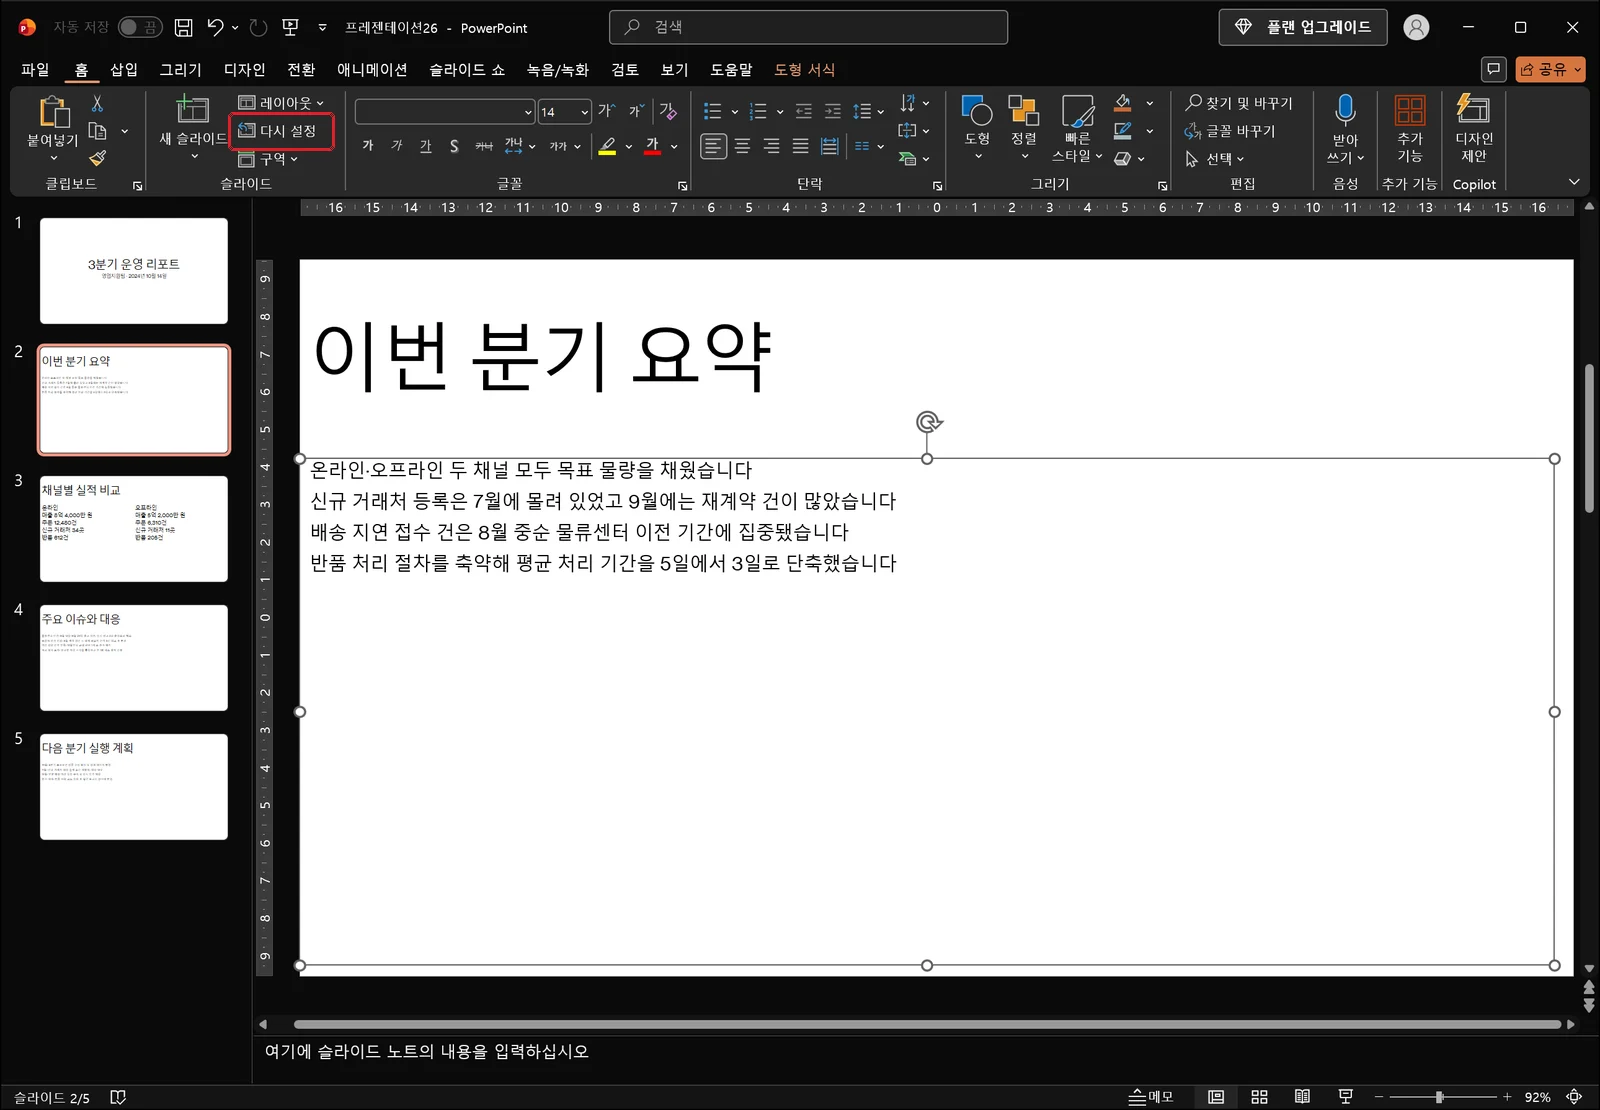The image size is (1600, 1110).
Task: Apply yellow text highlight color
Action: click(x=607, y=147)
